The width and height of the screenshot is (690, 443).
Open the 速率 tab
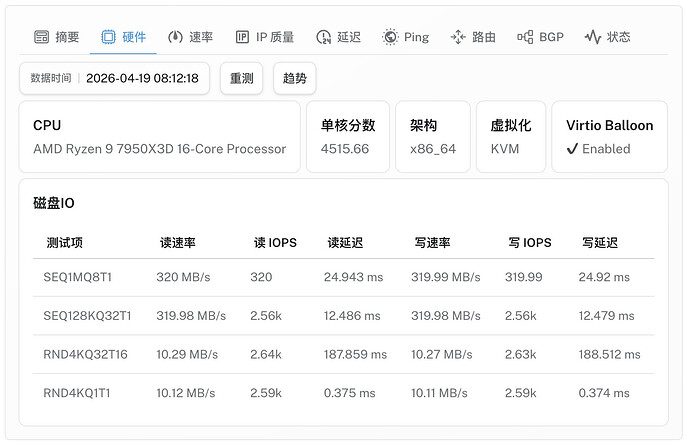190,37
